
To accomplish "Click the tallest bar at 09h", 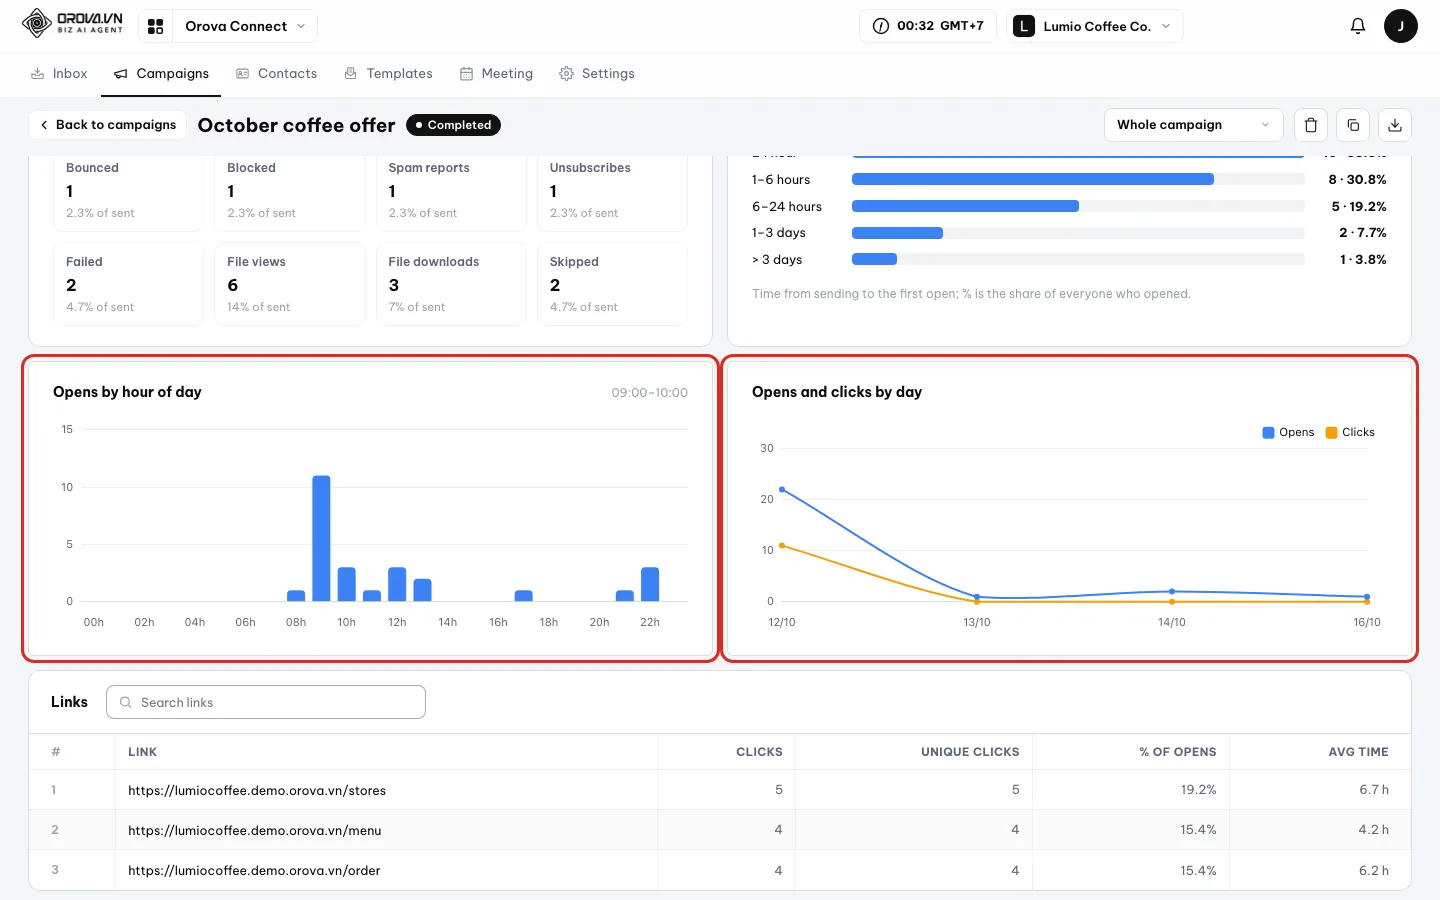I will coord(321,538).
